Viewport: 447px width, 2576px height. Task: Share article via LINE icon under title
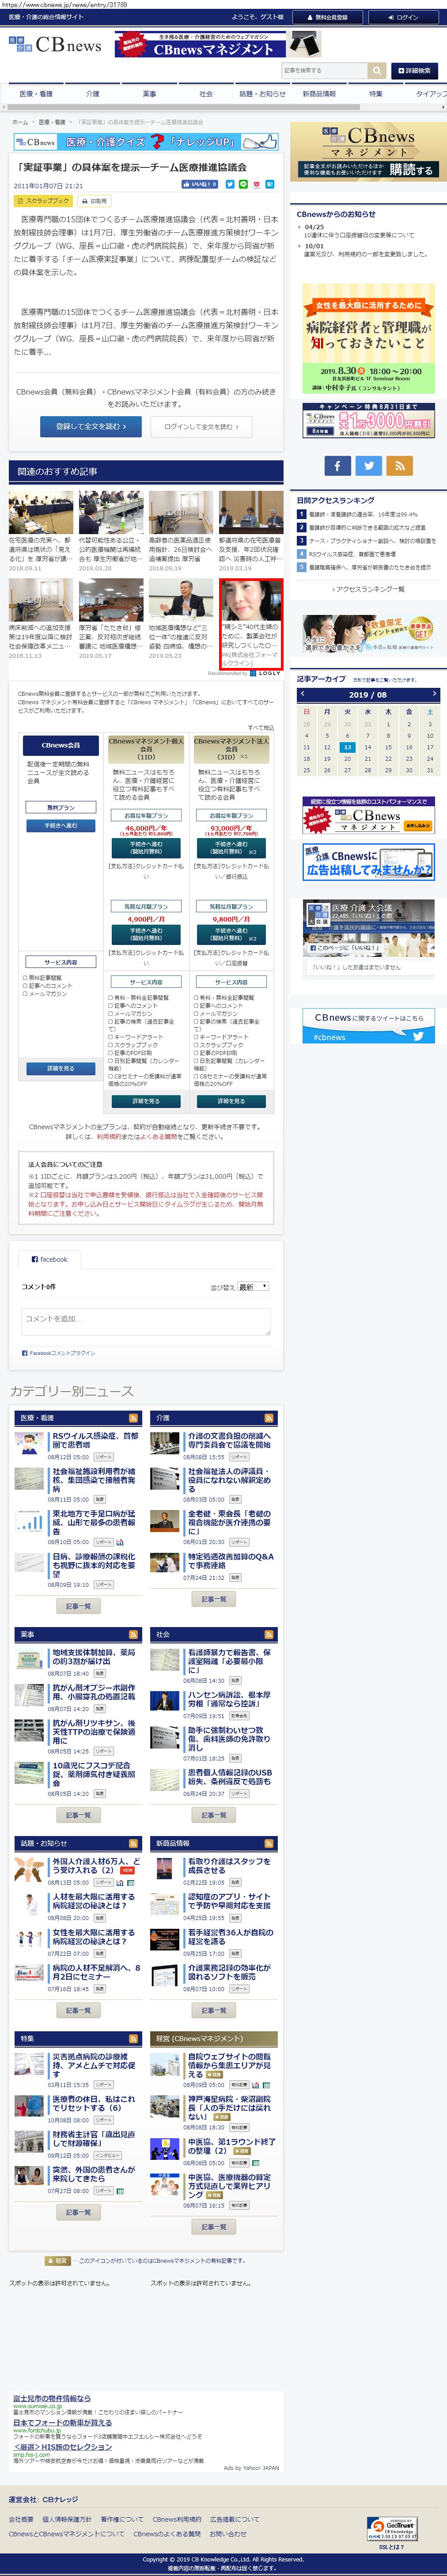pos(243,184)
